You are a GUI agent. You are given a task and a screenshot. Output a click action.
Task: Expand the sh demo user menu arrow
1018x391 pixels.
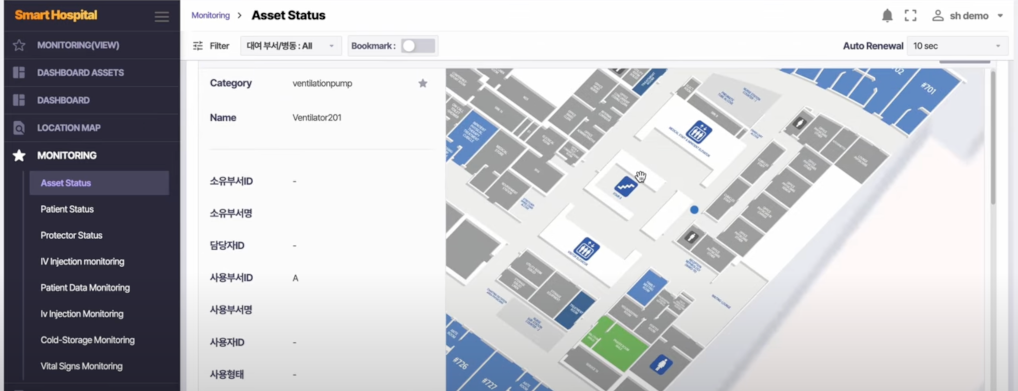click(1000, 16)
